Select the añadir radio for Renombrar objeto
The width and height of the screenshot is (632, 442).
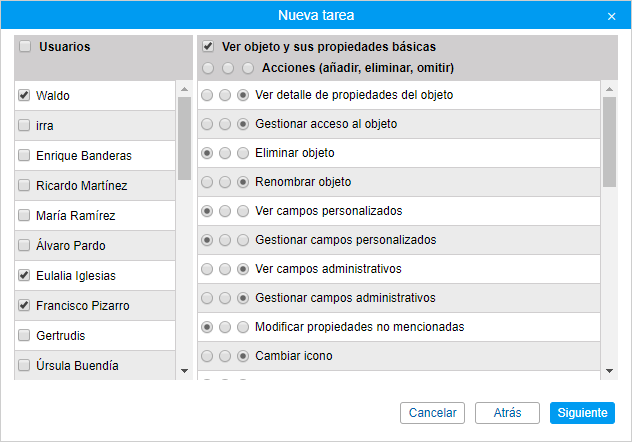click(x=207, y=183)
